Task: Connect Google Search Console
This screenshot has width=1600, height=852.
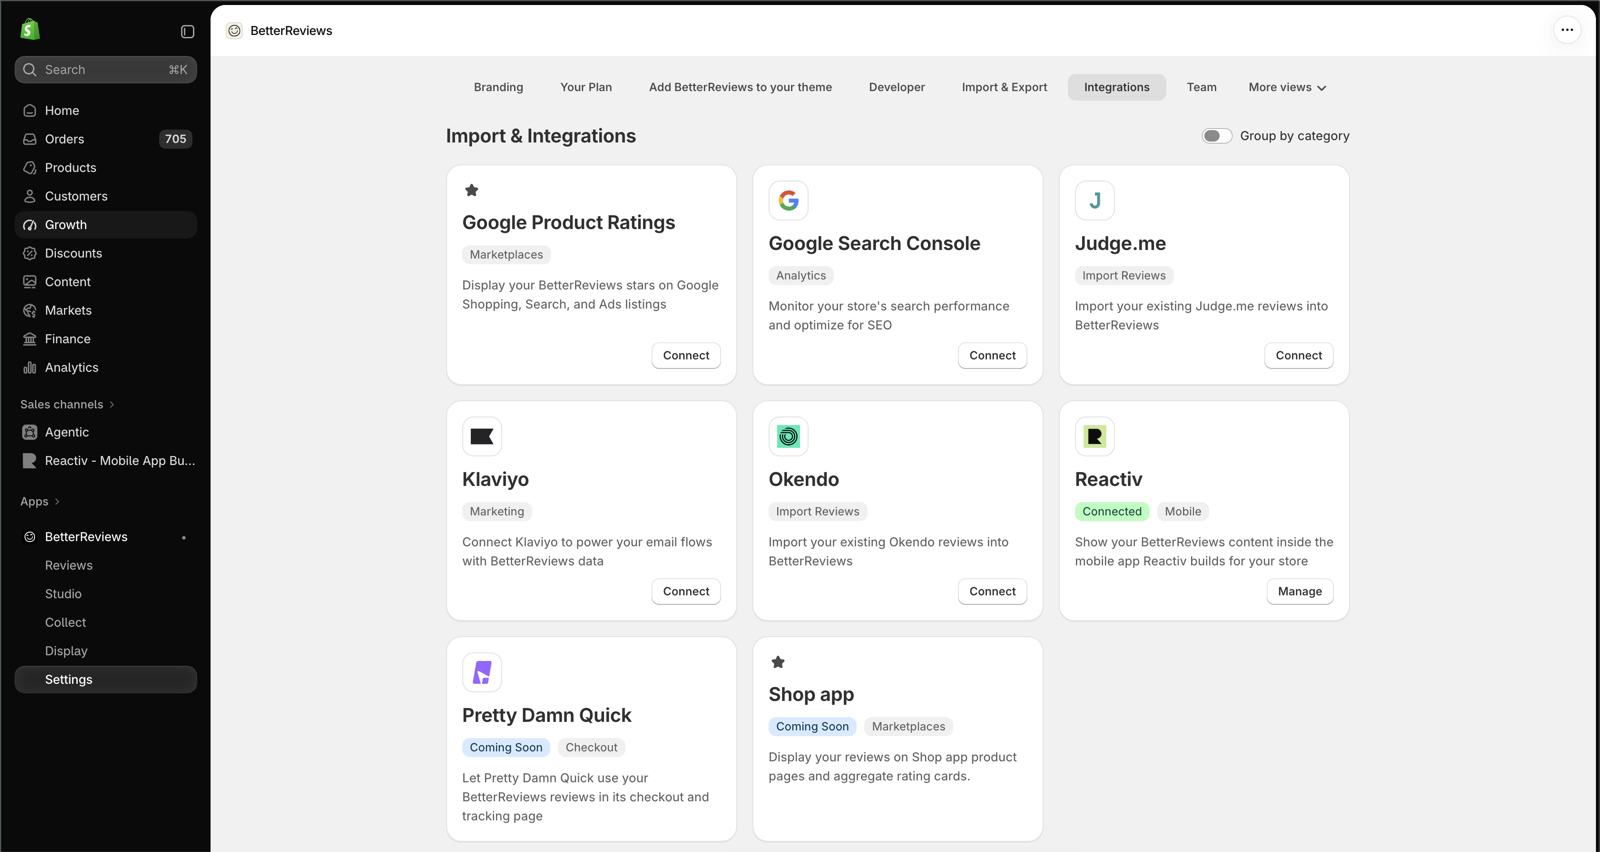Action: (x=992, y=355)
